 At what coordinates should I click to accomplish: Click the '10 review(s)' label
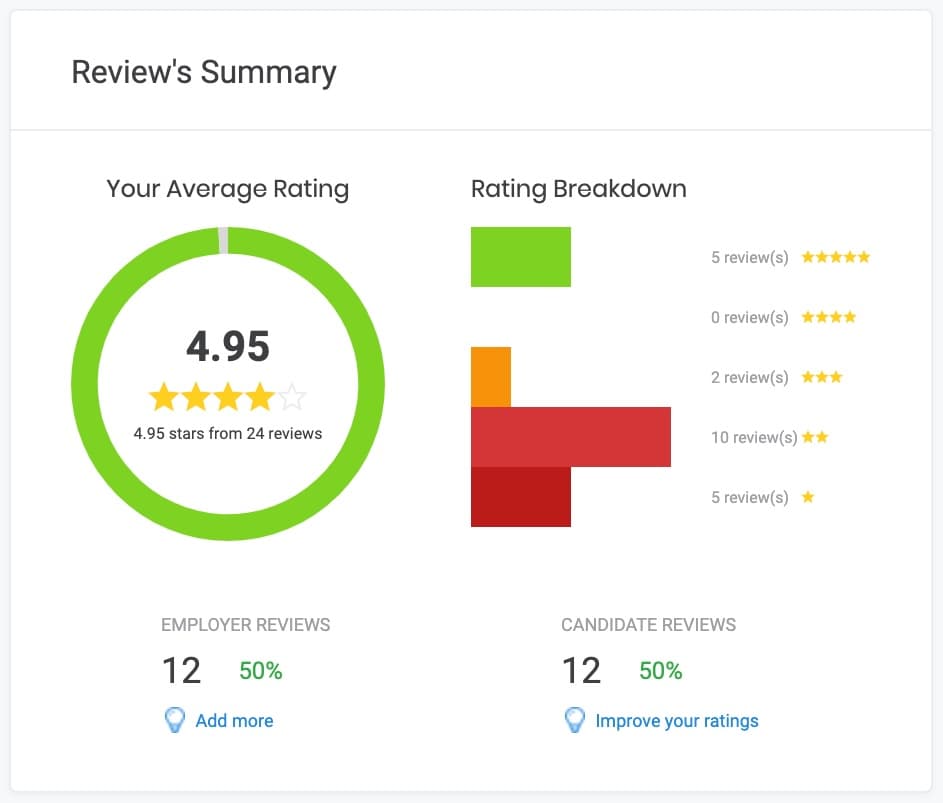754,437
